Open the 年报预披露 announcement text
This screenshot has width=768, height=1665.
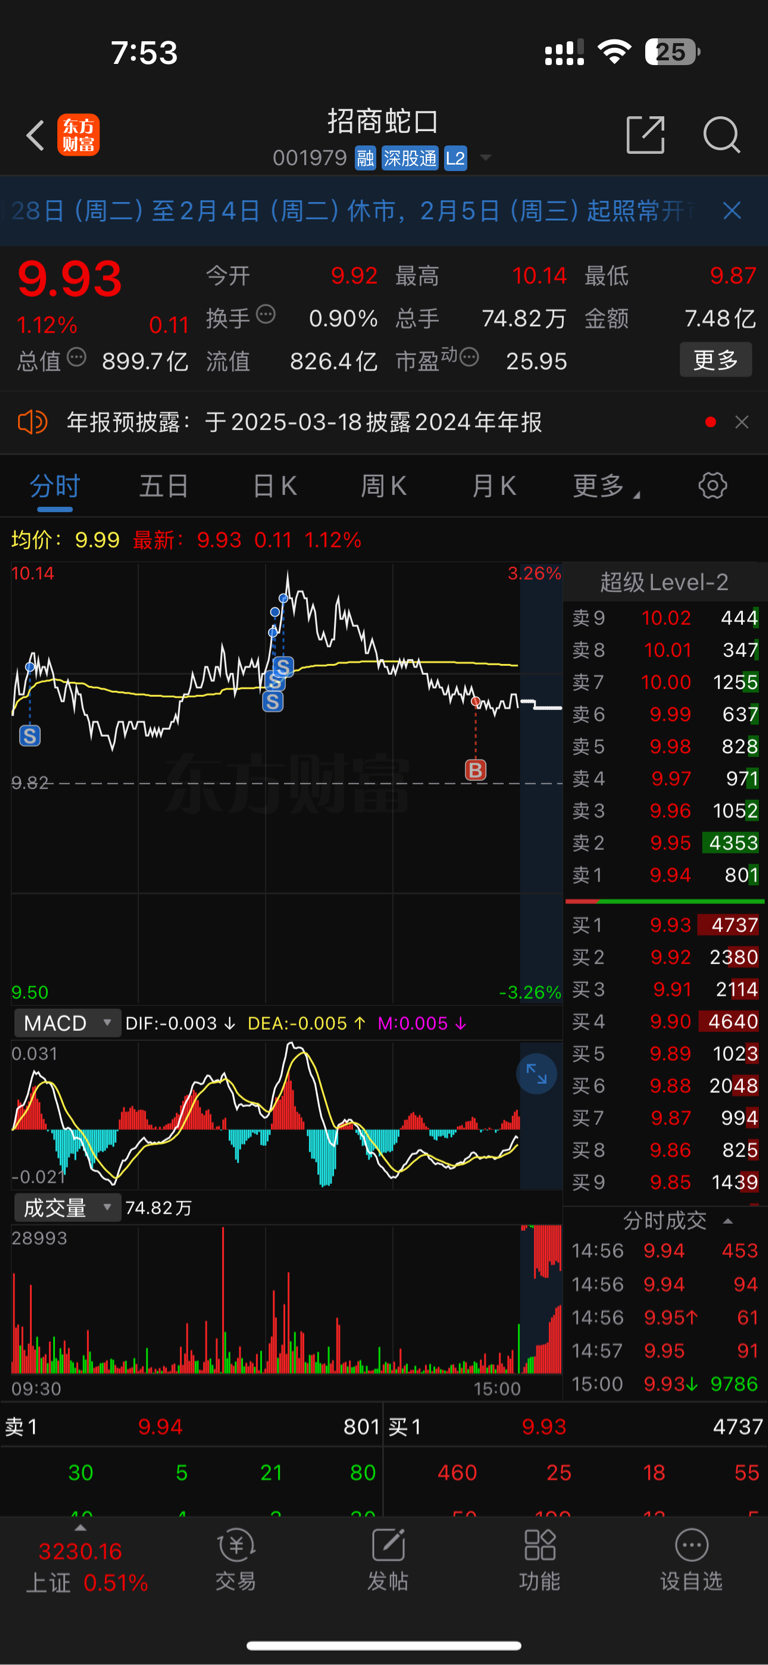[304, 422]
